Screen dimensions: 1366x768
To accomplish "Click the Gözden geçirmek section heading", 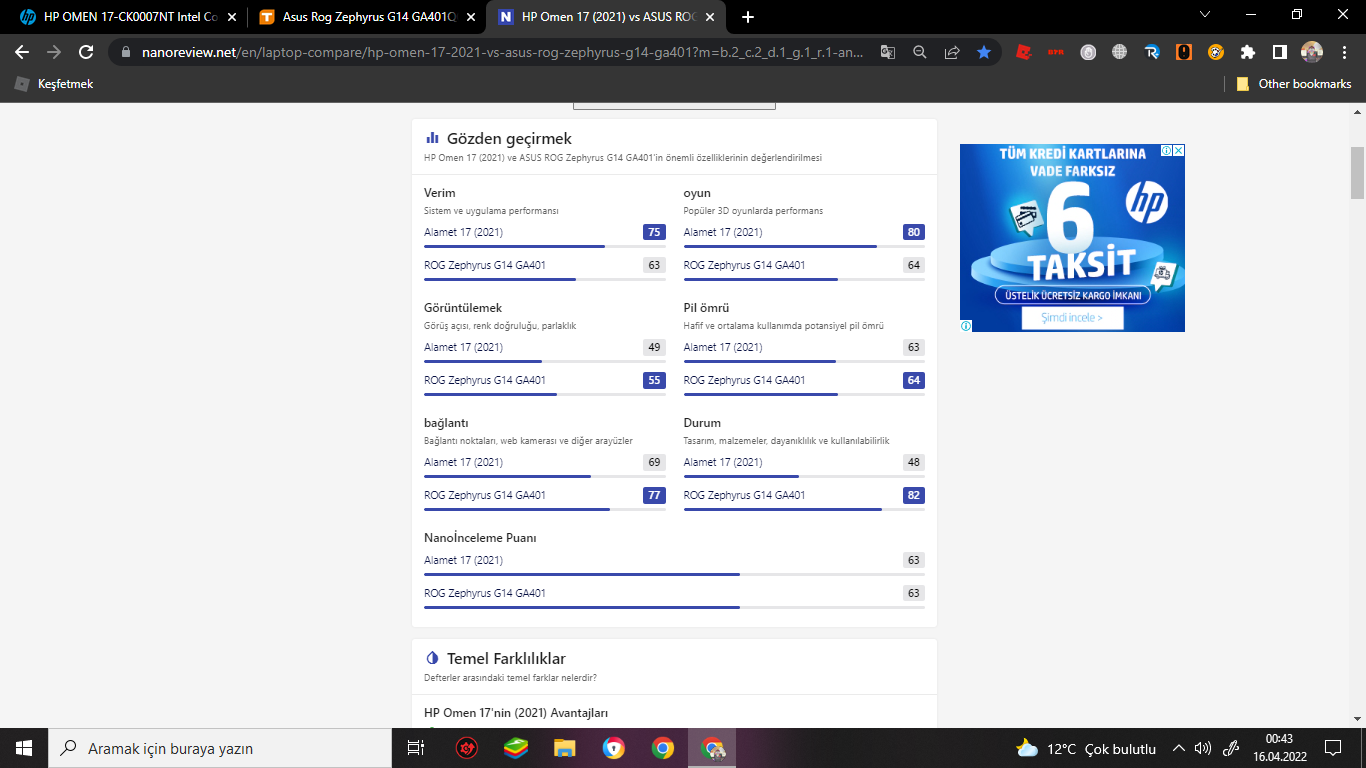I will pos(509,139).
